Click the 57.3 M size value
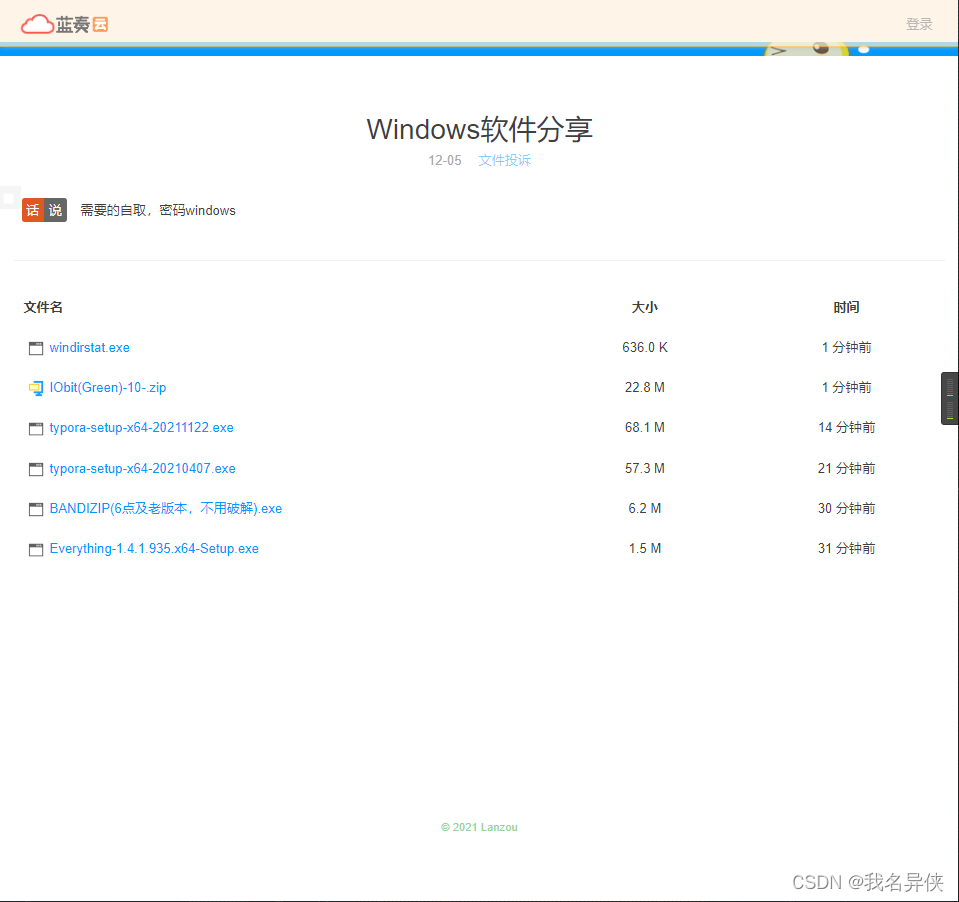 point(645,468)
